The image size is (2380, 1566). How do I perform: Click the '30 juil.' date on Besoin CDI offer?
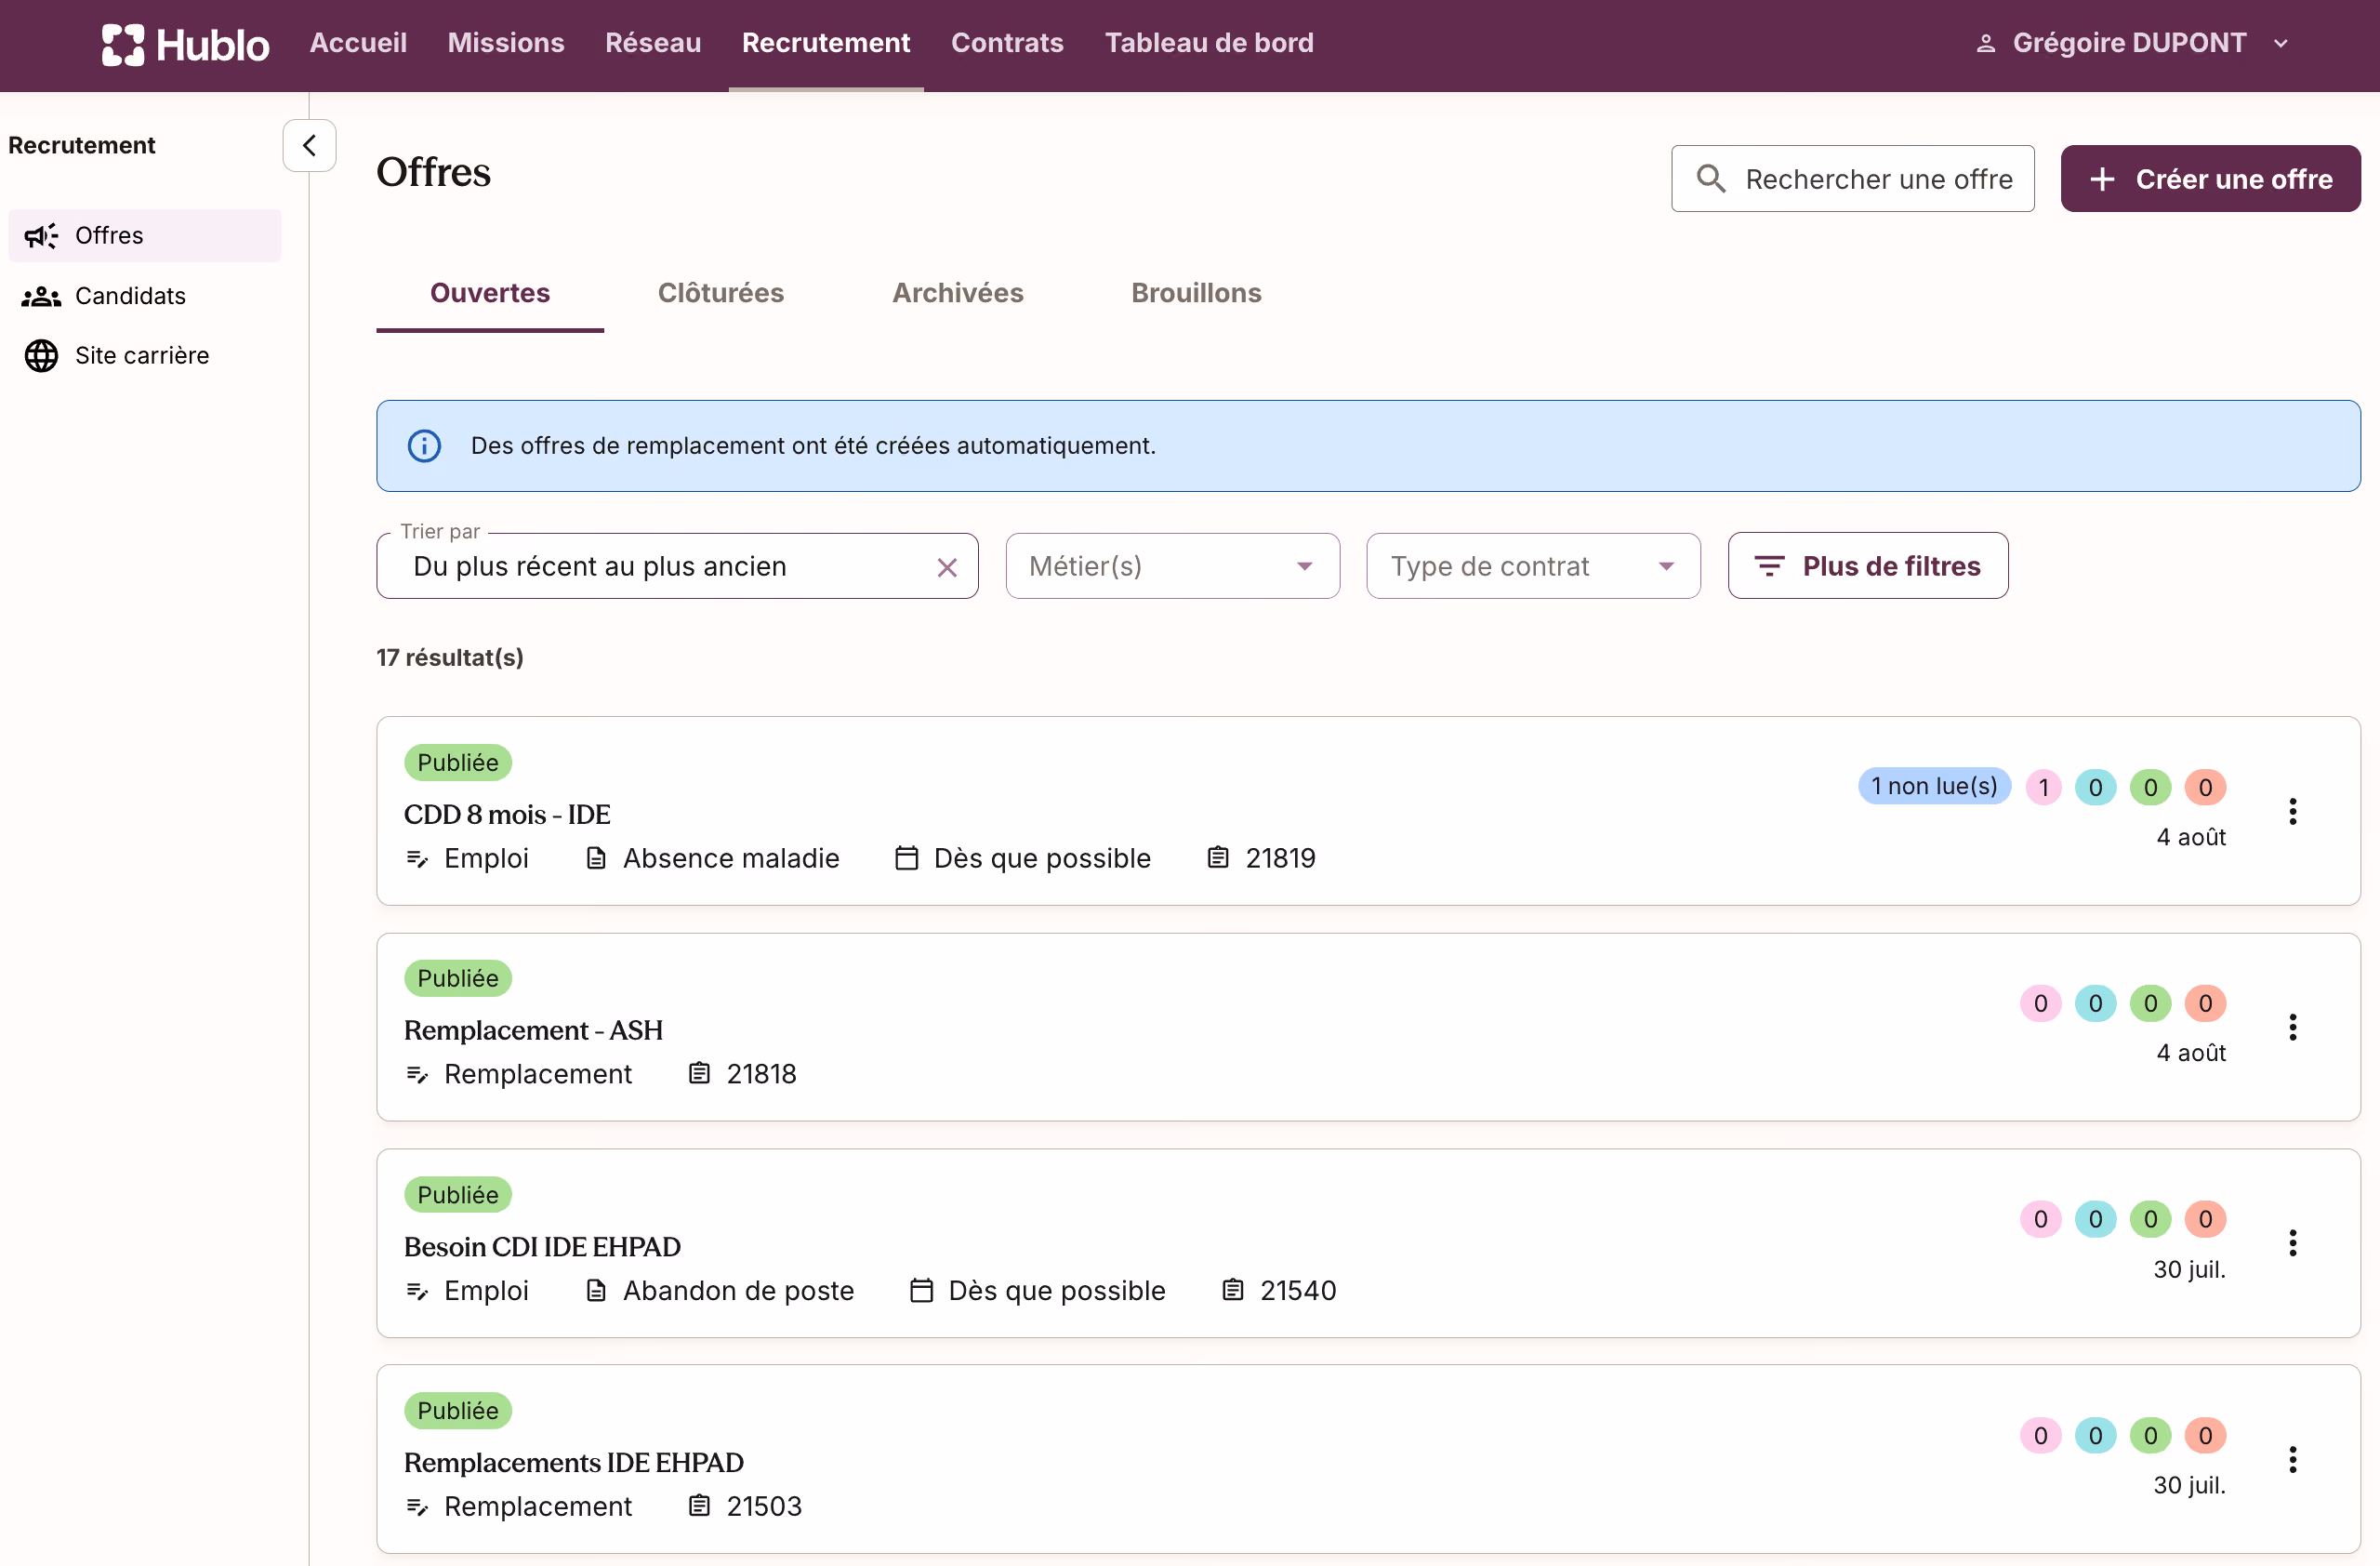pyautogui.click(x=2189, y=1269)
